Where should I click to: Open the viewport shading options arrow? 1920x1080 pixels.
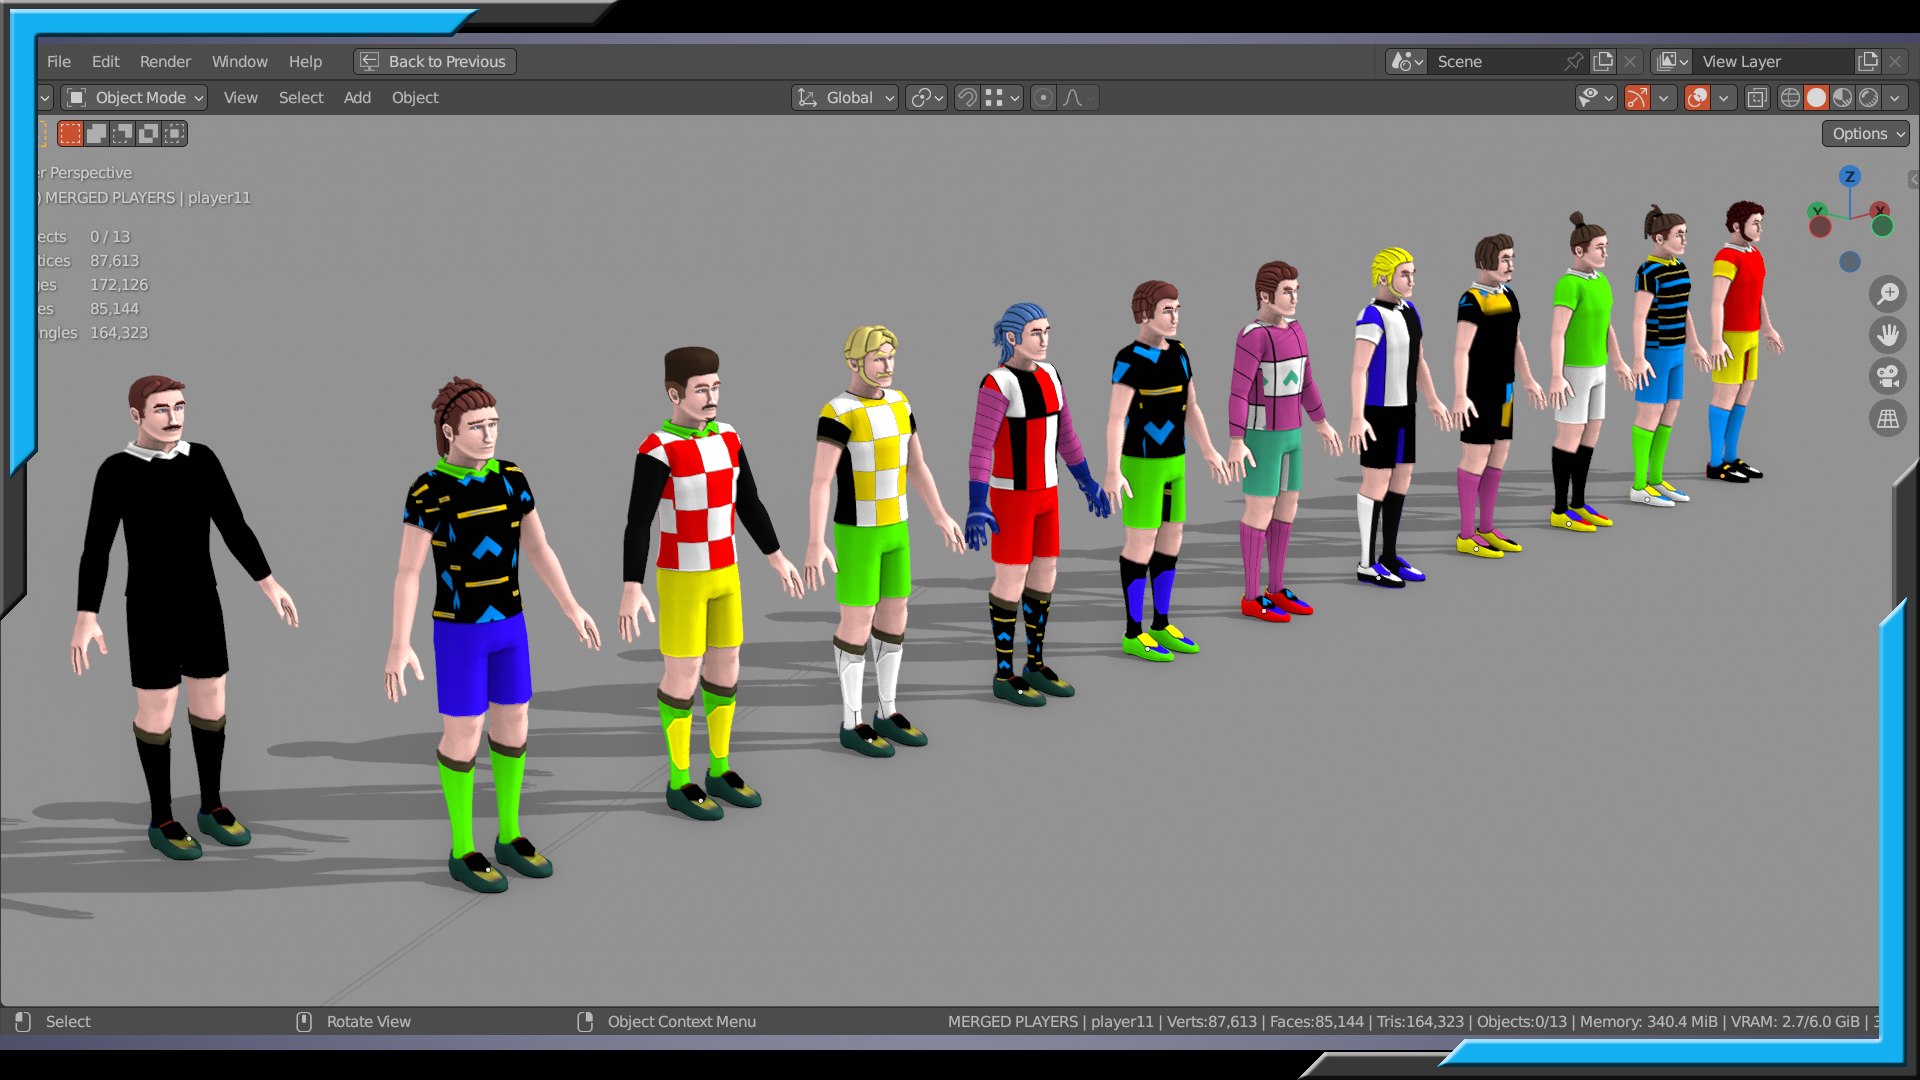pos(1895,97)
